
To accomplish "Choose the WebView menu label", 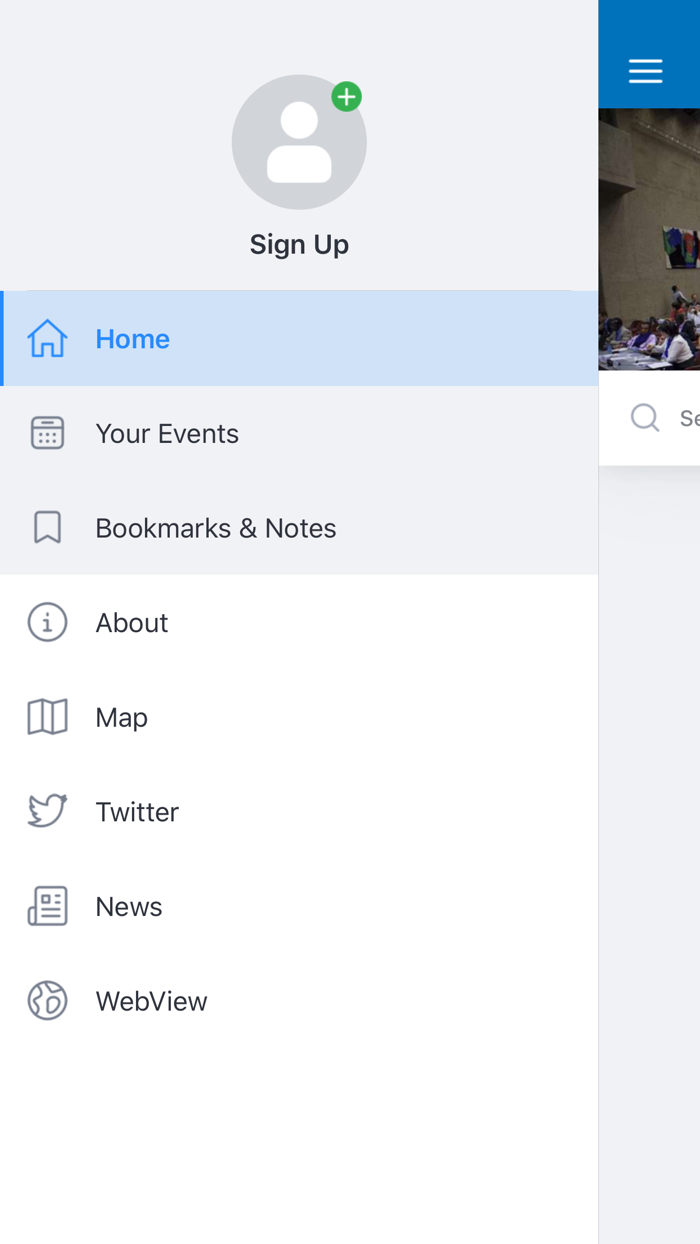I will click(x=151, y=1001).
